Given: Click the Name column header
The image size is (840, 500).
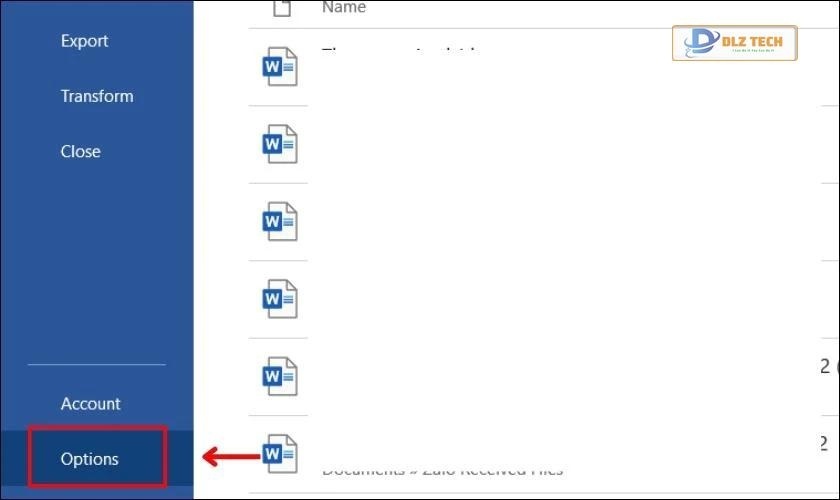Looking at the screenshot, I should pos(343,8).
